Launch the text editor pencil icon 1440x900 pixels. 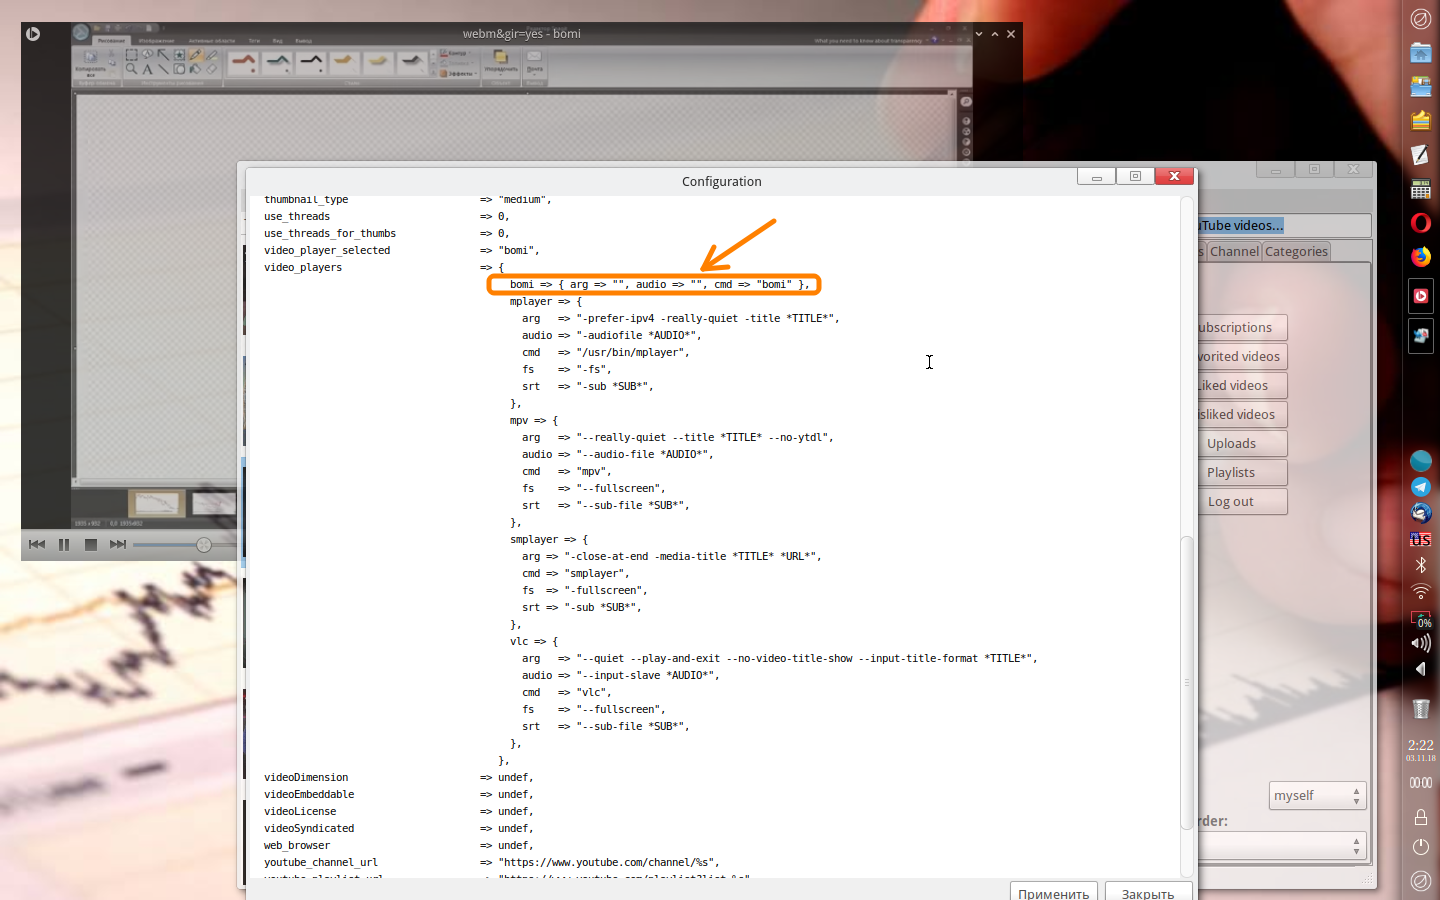pyautogui.click(x=1421, y=155)
